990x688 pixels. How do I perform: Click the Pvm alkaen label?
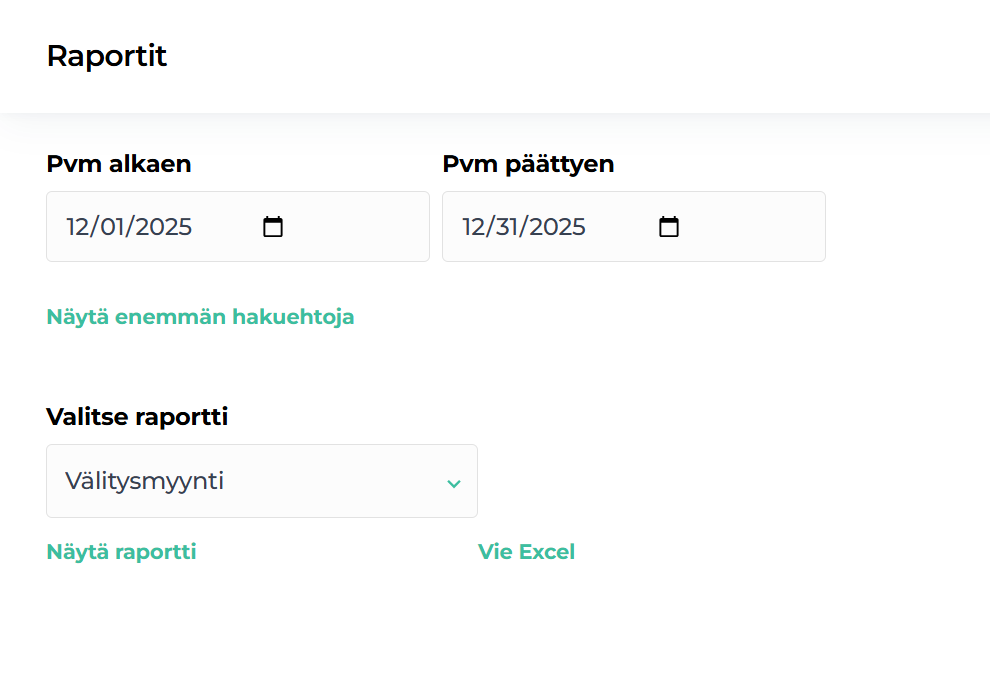118,164
